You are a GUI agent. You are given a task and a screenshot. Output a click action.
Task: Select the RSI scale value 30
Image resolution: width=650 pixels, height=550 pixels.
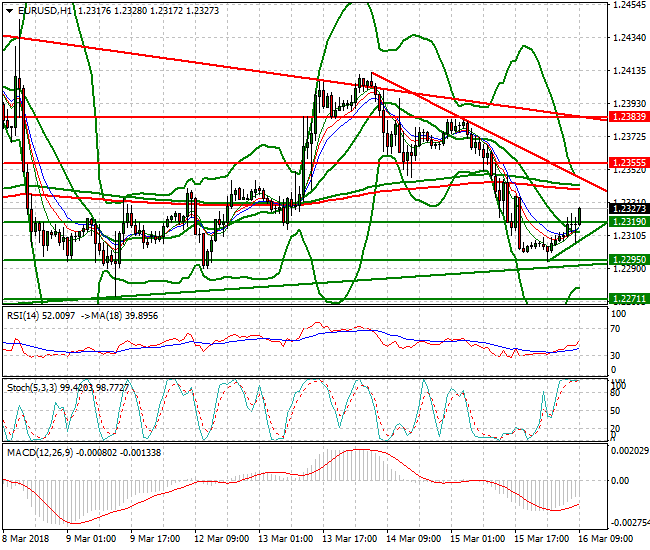(616, 356)
